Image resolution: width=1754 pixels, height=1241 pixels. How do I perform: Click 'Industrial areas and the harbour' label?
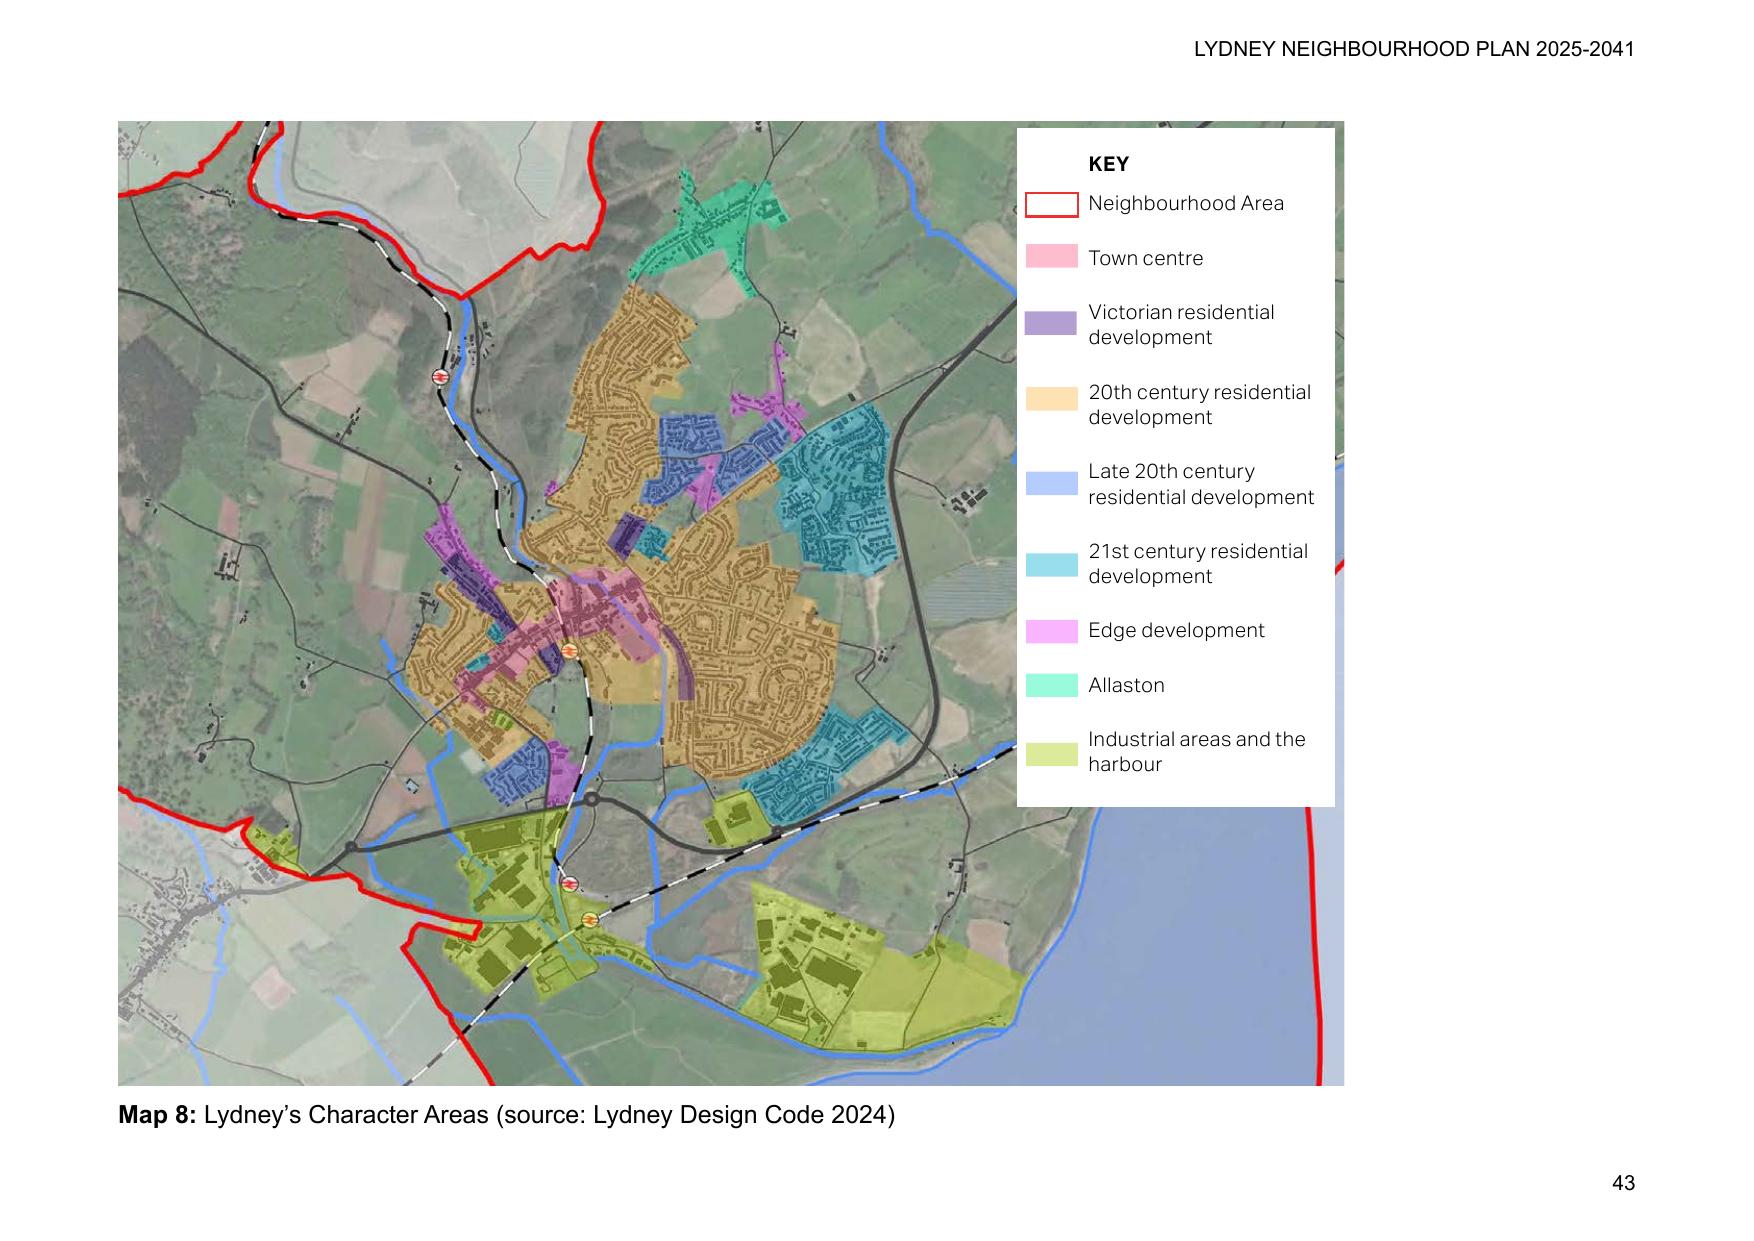(1197, 751)
